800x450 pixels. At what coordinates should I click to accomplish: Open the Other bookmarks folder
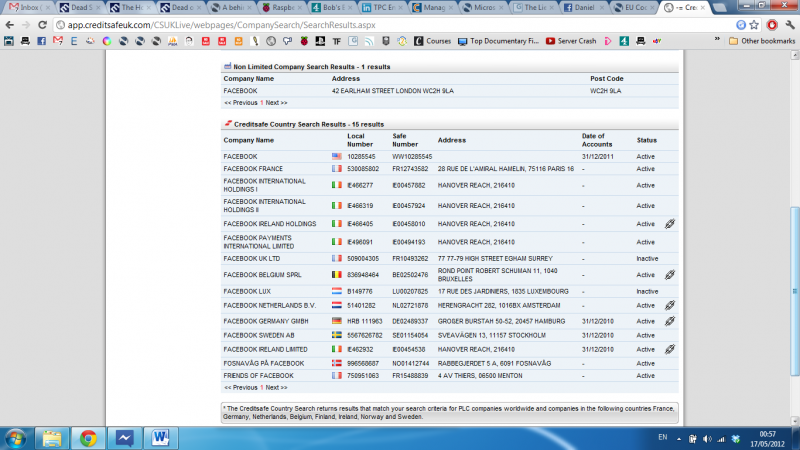tap(762, 41)
